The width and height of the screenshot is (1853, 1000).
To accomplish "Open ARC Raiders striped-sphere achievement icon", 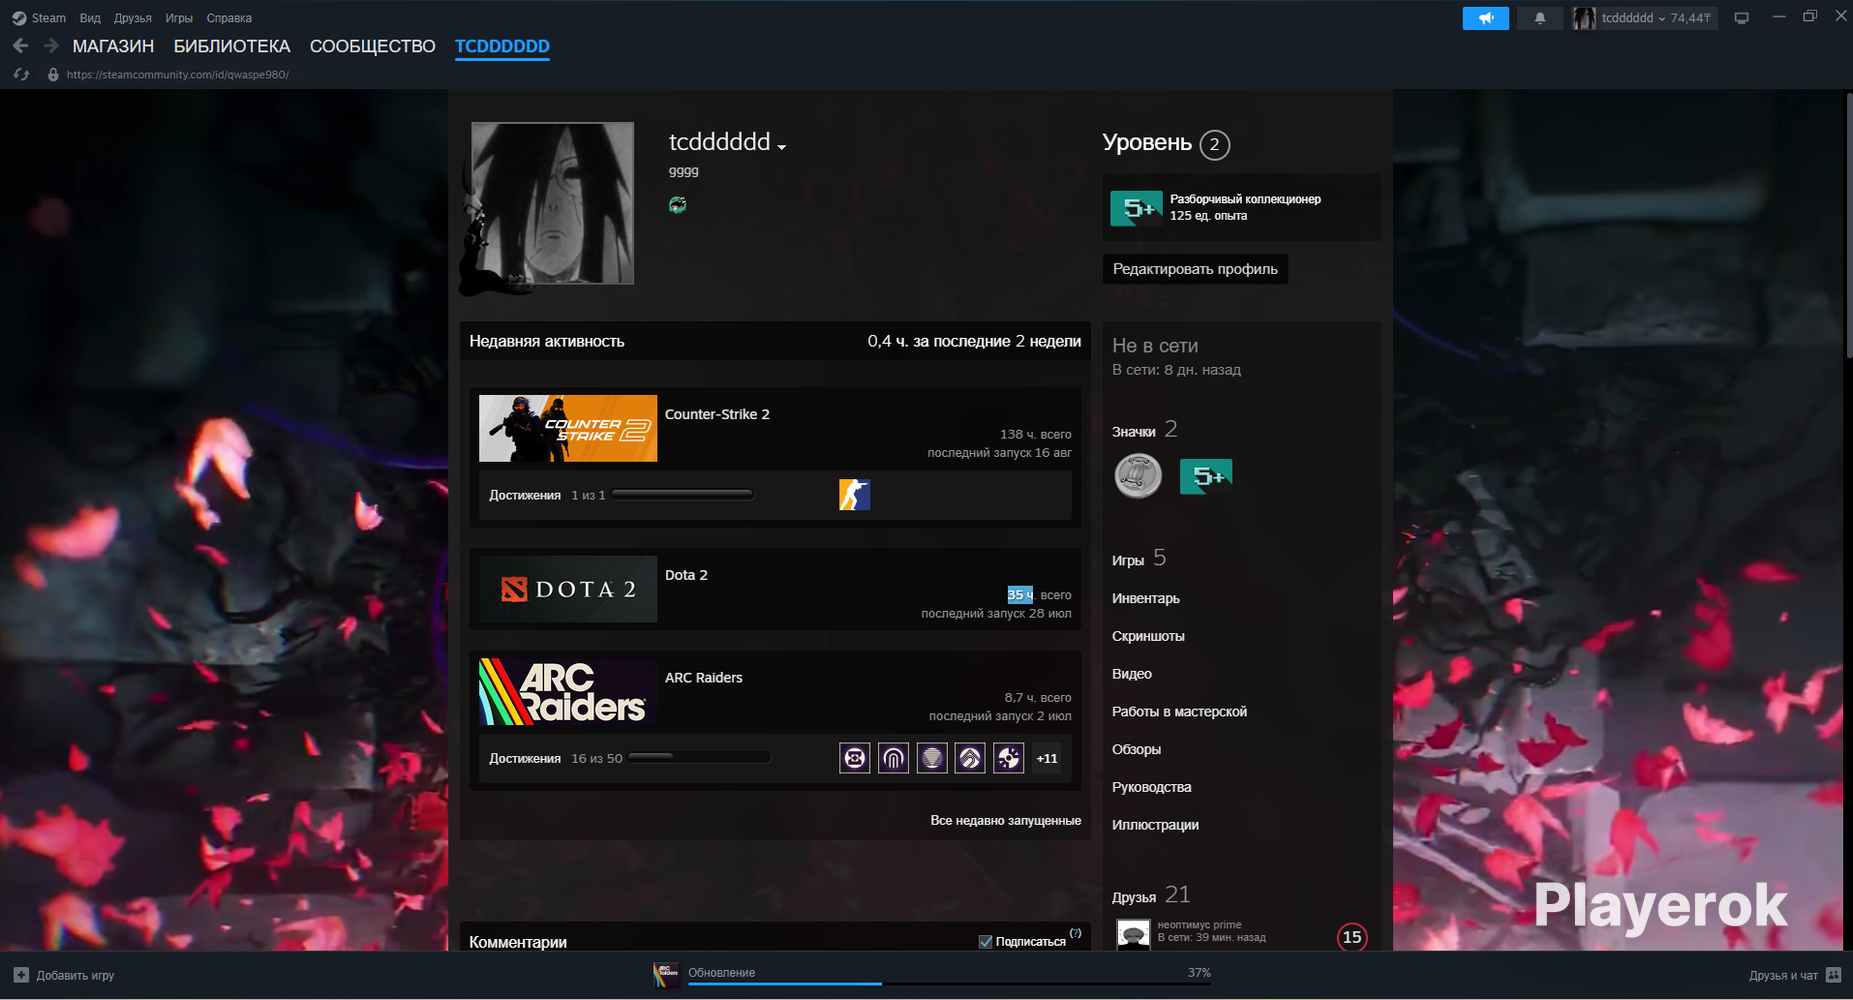I will point(932,758).
